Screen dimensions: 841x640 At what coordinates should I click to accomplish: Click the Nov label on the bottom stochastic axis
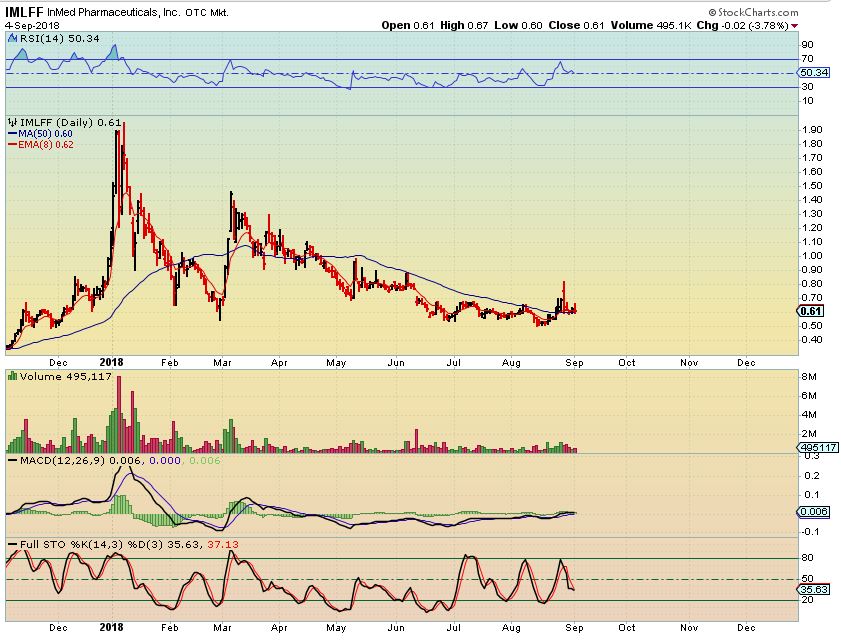689,627
